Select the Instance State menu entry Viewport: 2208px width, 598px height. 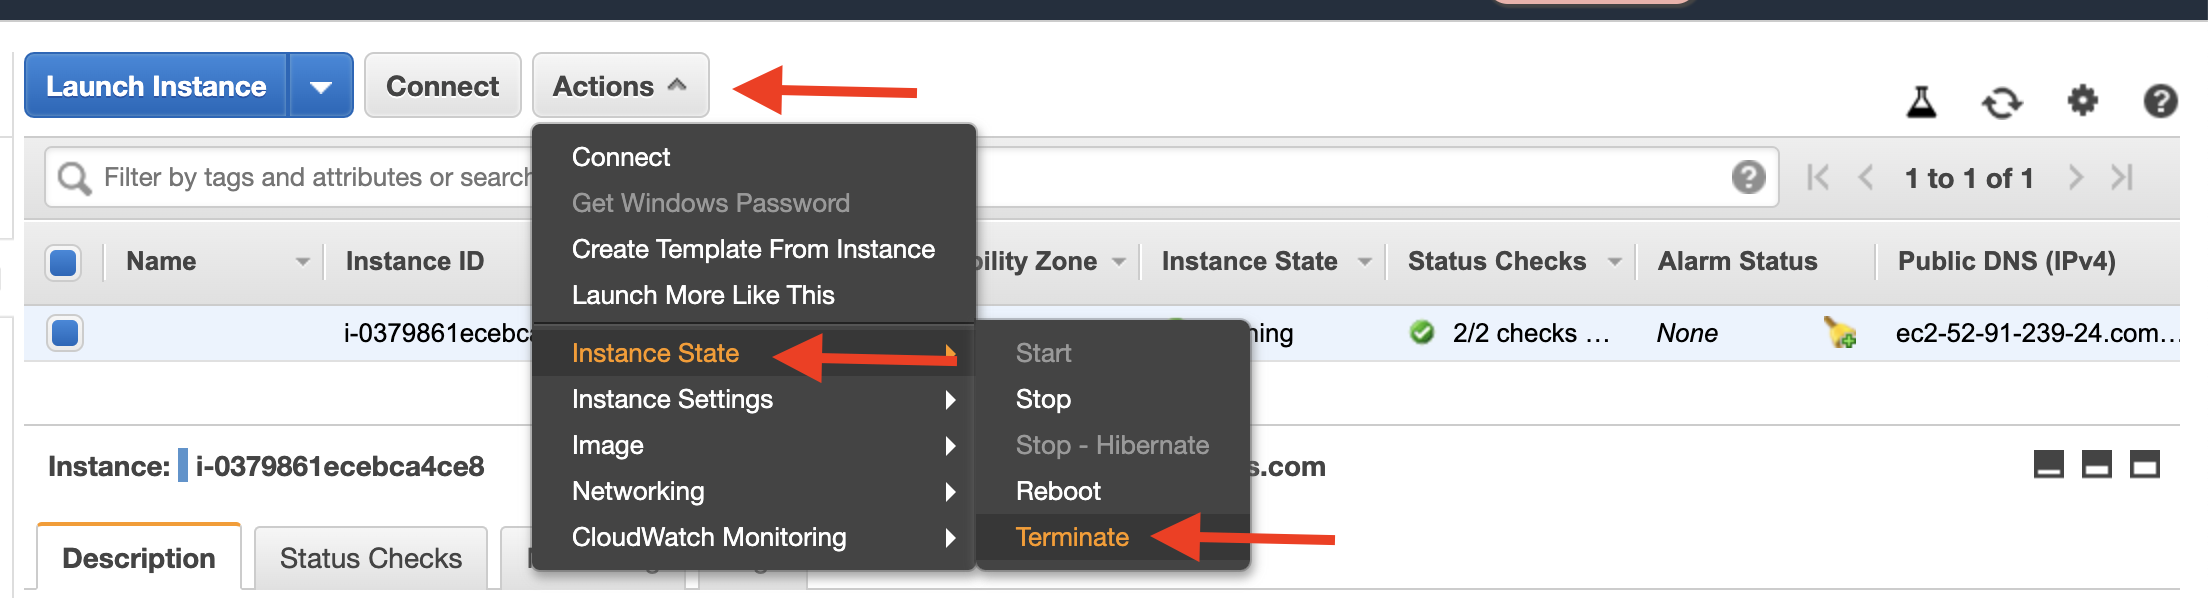(753, 353)
